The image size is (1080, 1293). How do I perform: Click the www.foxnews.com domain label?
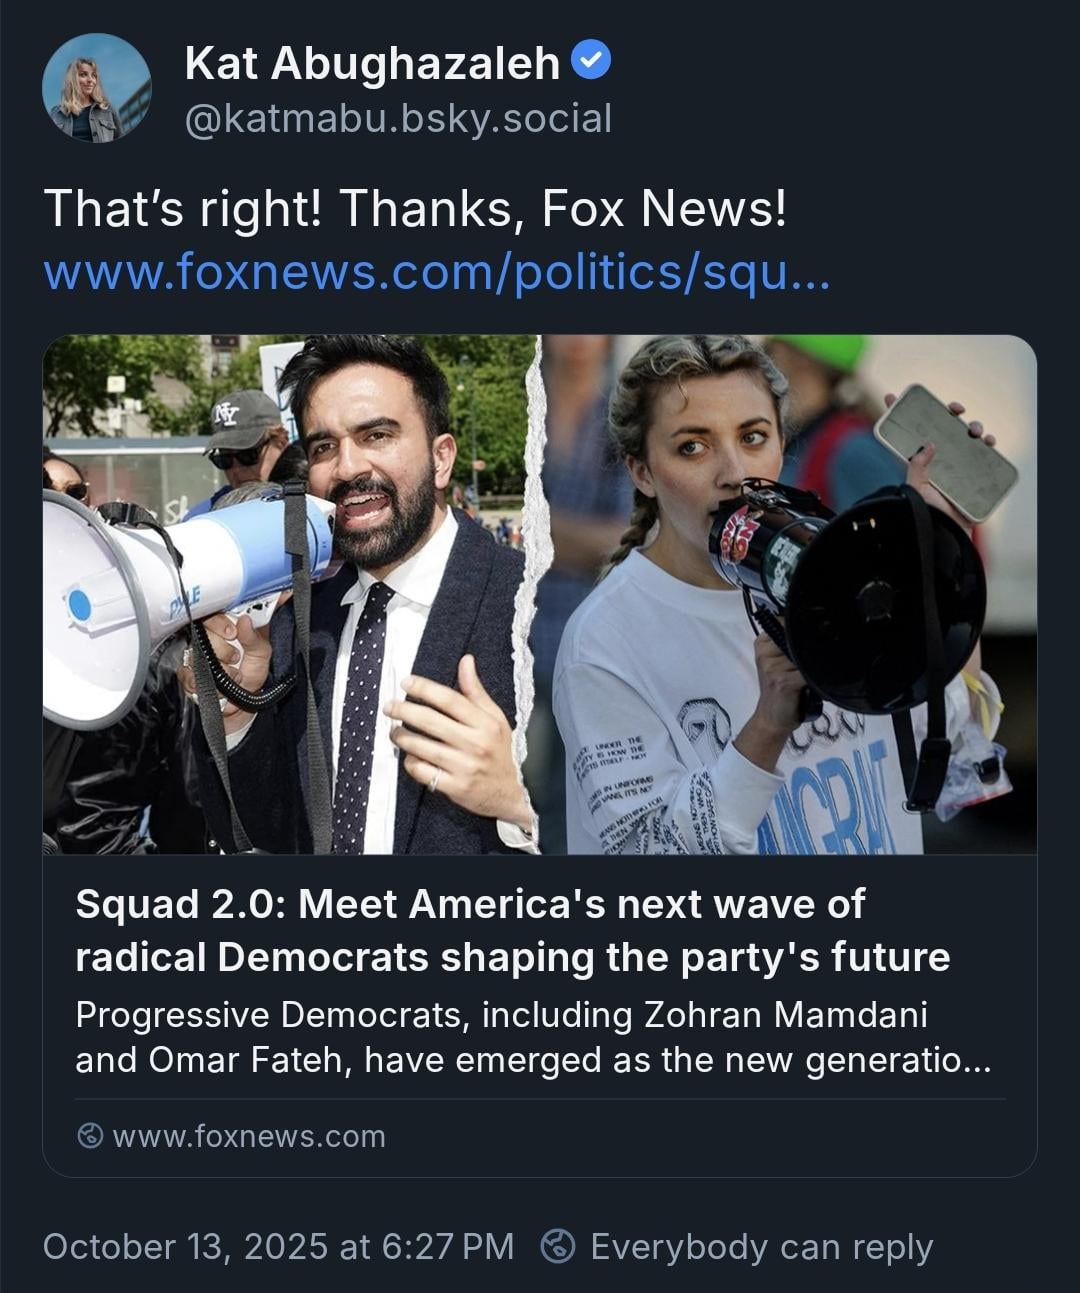click(249, 1136)
